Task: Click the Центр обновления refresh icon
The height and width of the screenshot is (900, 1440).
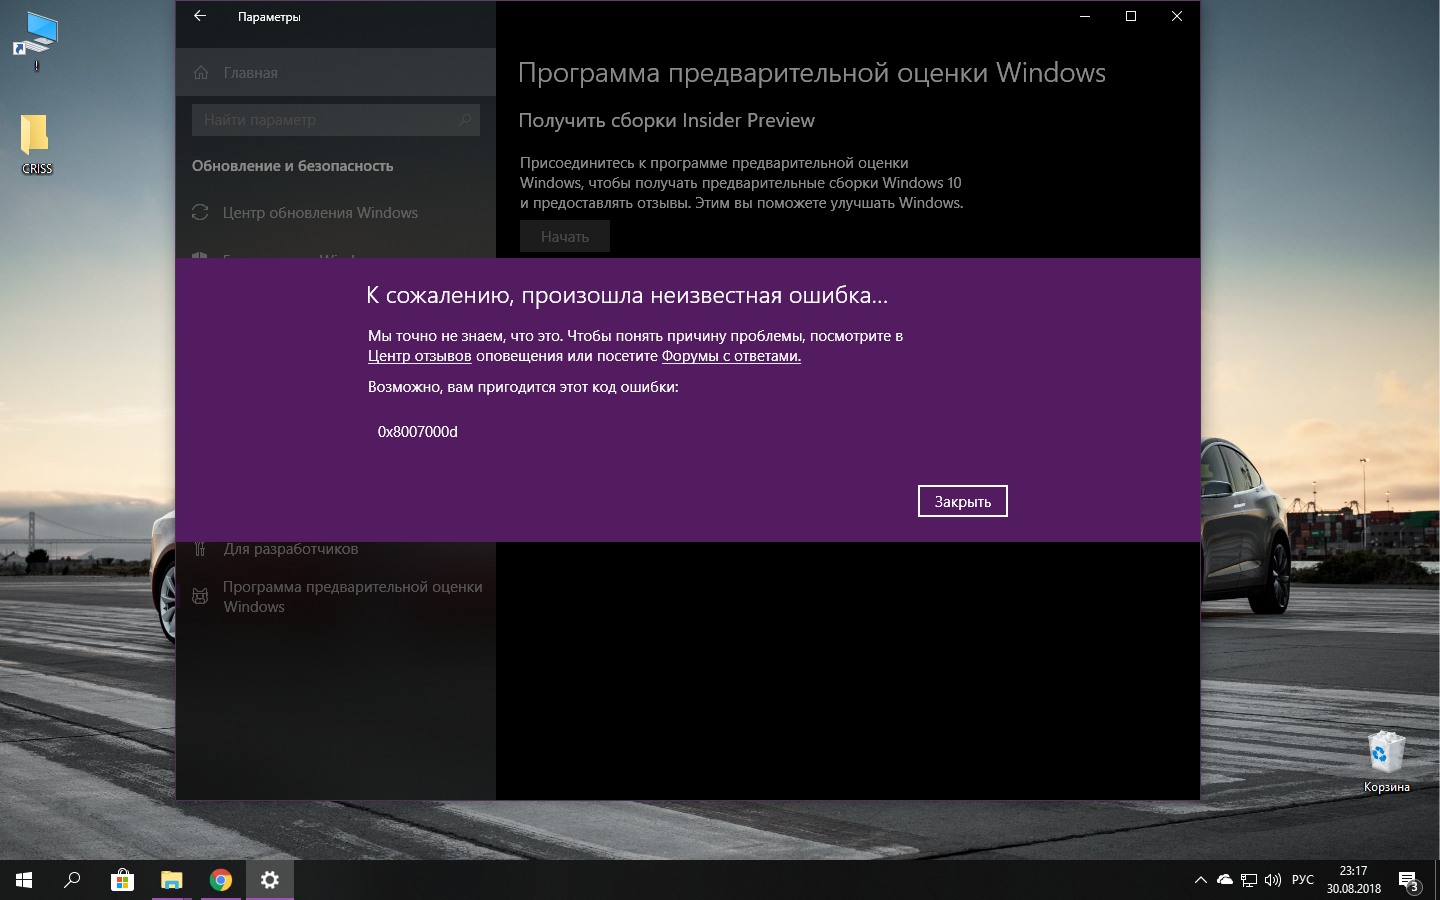Action: pyautogui.click(x=200, y=212)
